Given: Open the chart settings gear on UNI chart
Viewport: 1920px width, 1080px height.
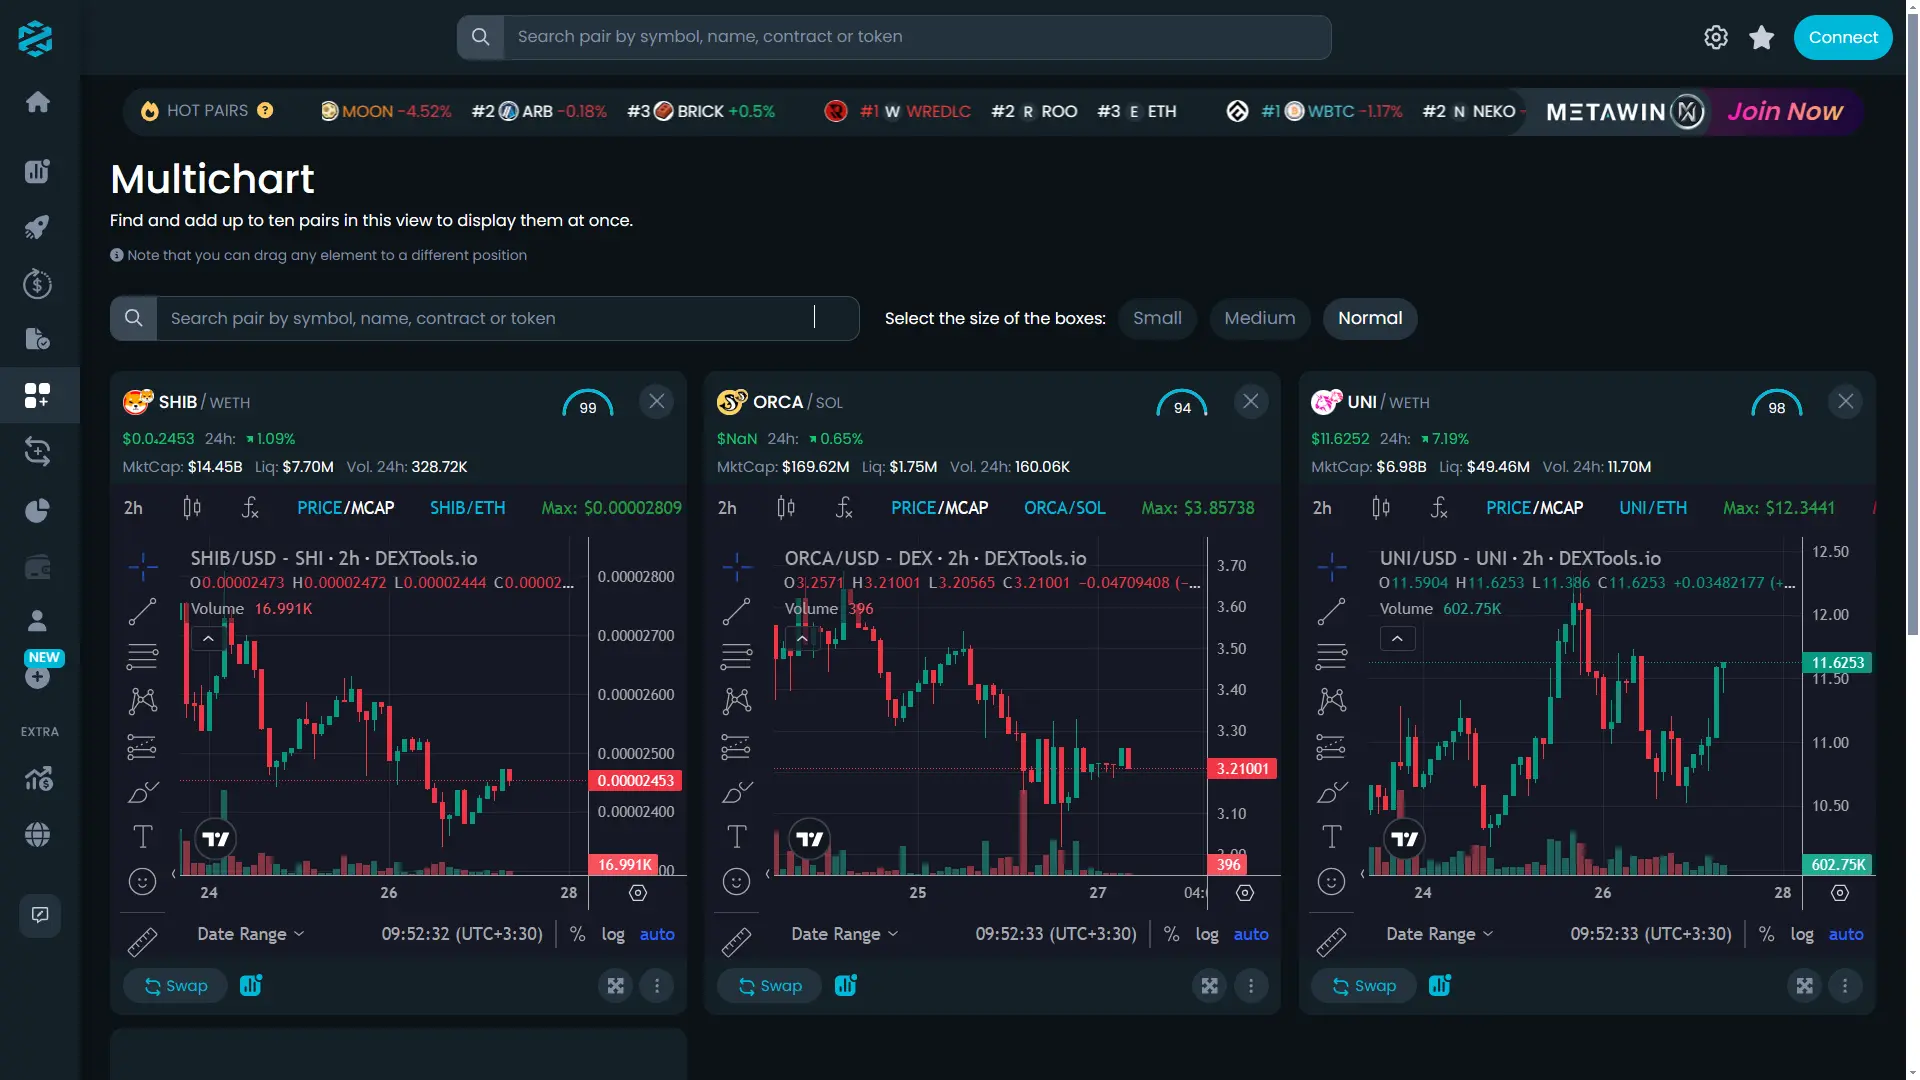Looking at the screenshot, I should point(1840,893).
